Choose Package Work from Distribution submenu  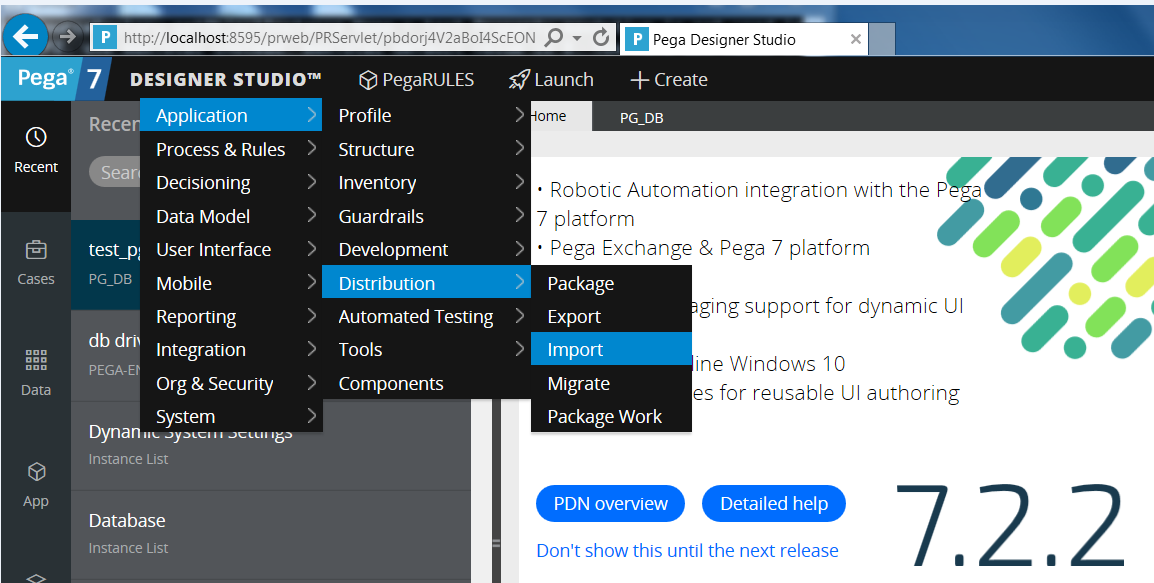coord(611,417)
